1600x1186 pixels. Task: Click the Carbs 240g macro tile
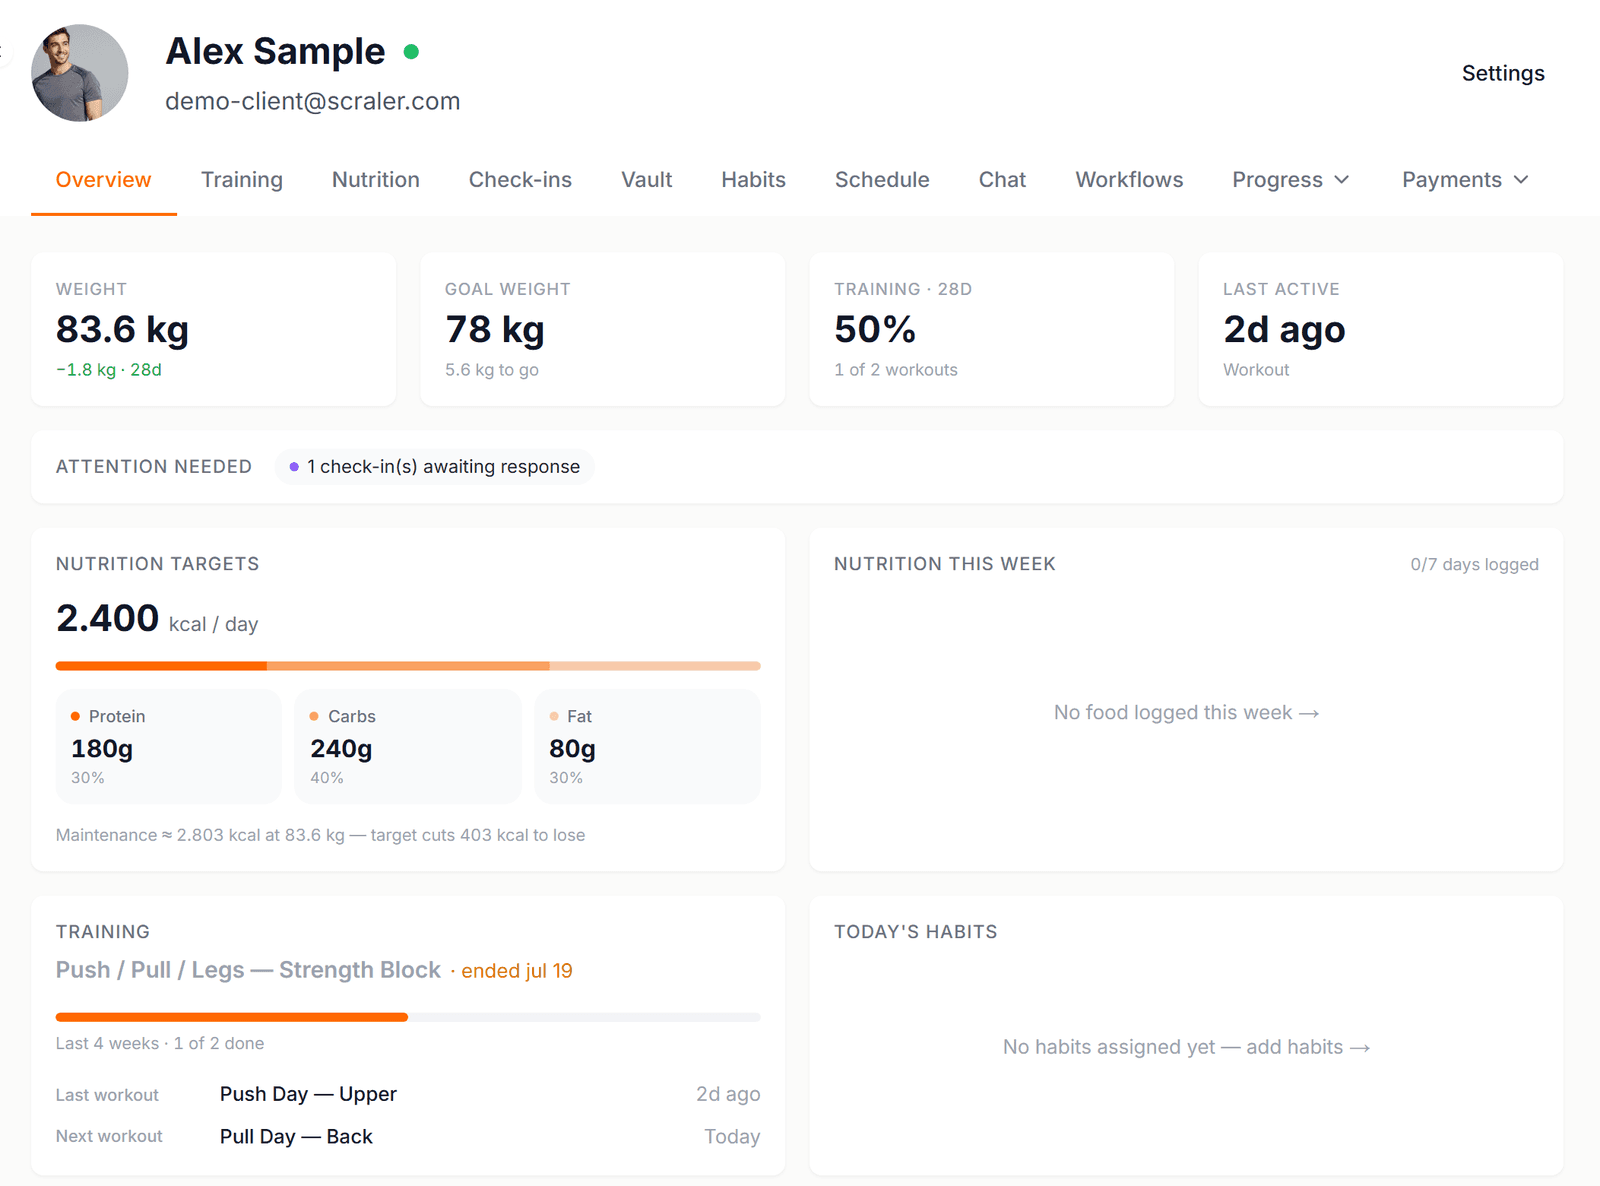408,746
